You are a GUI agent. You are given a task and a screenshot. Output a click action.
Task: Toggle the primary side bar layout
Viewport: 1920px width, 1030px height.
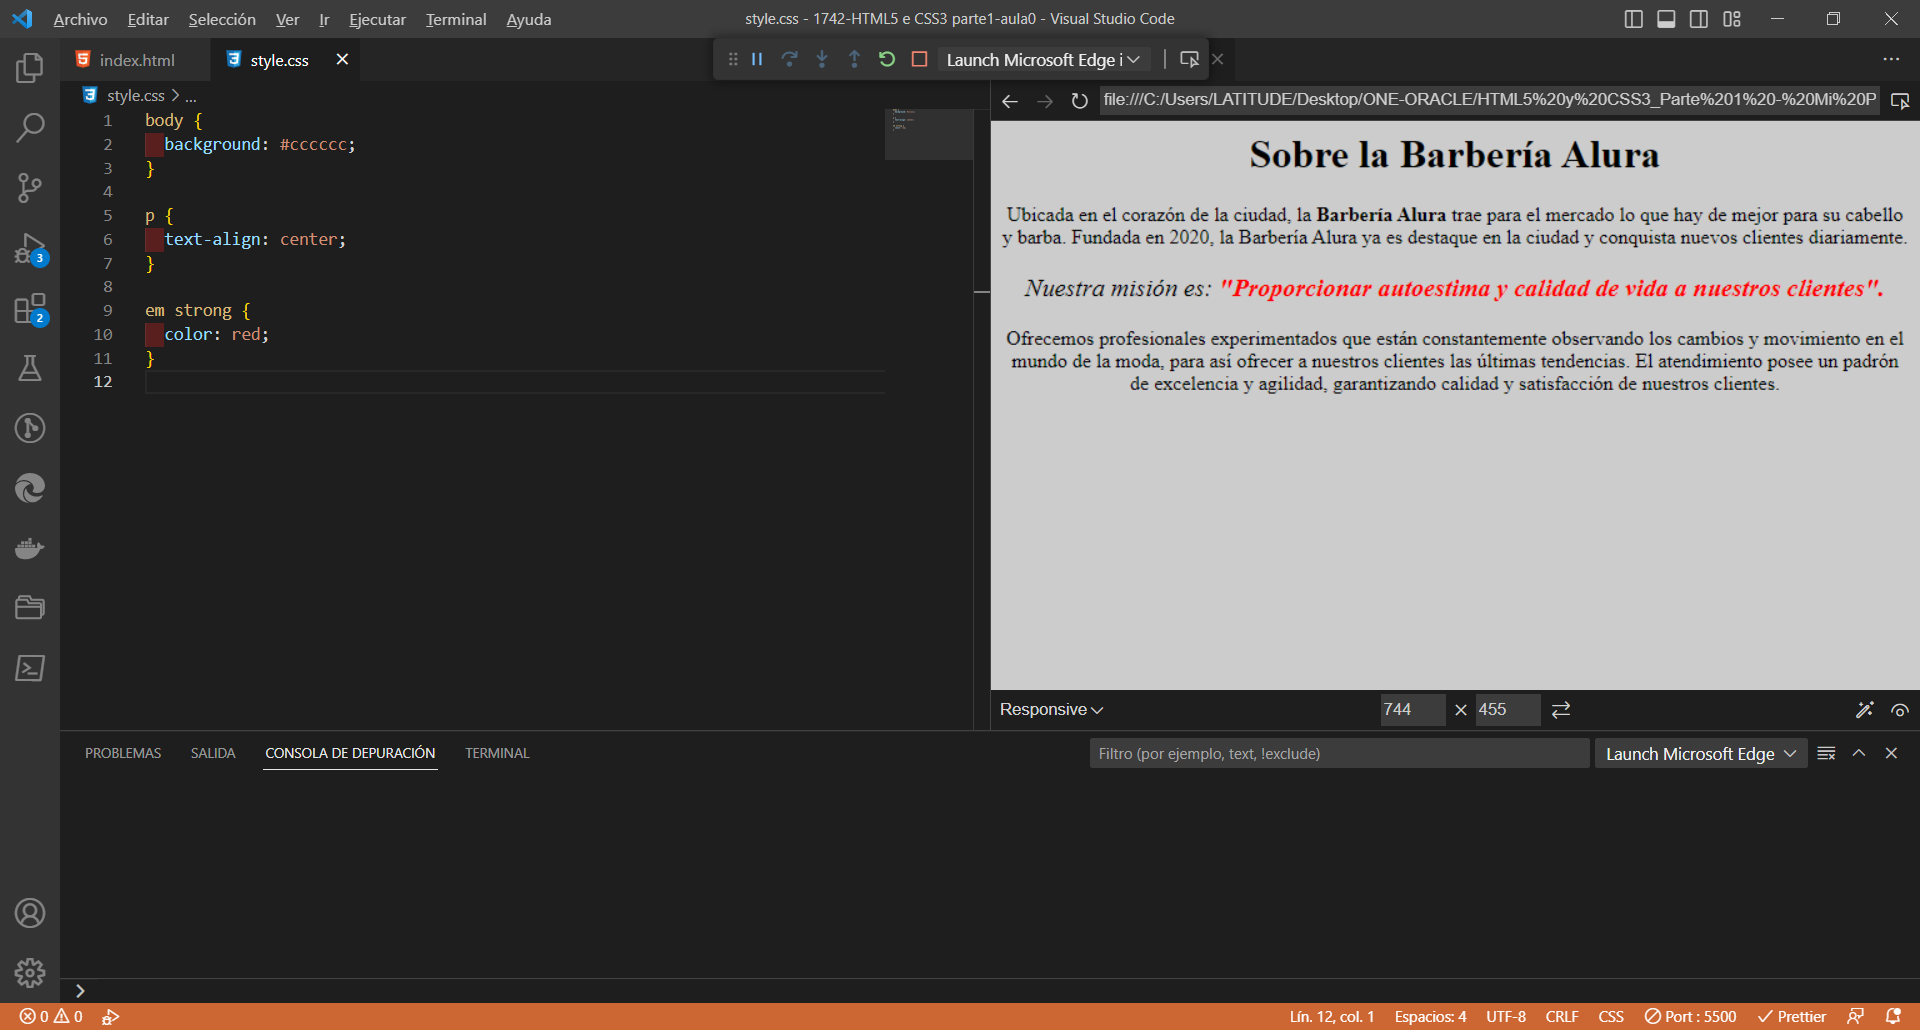click(1633, 19)
